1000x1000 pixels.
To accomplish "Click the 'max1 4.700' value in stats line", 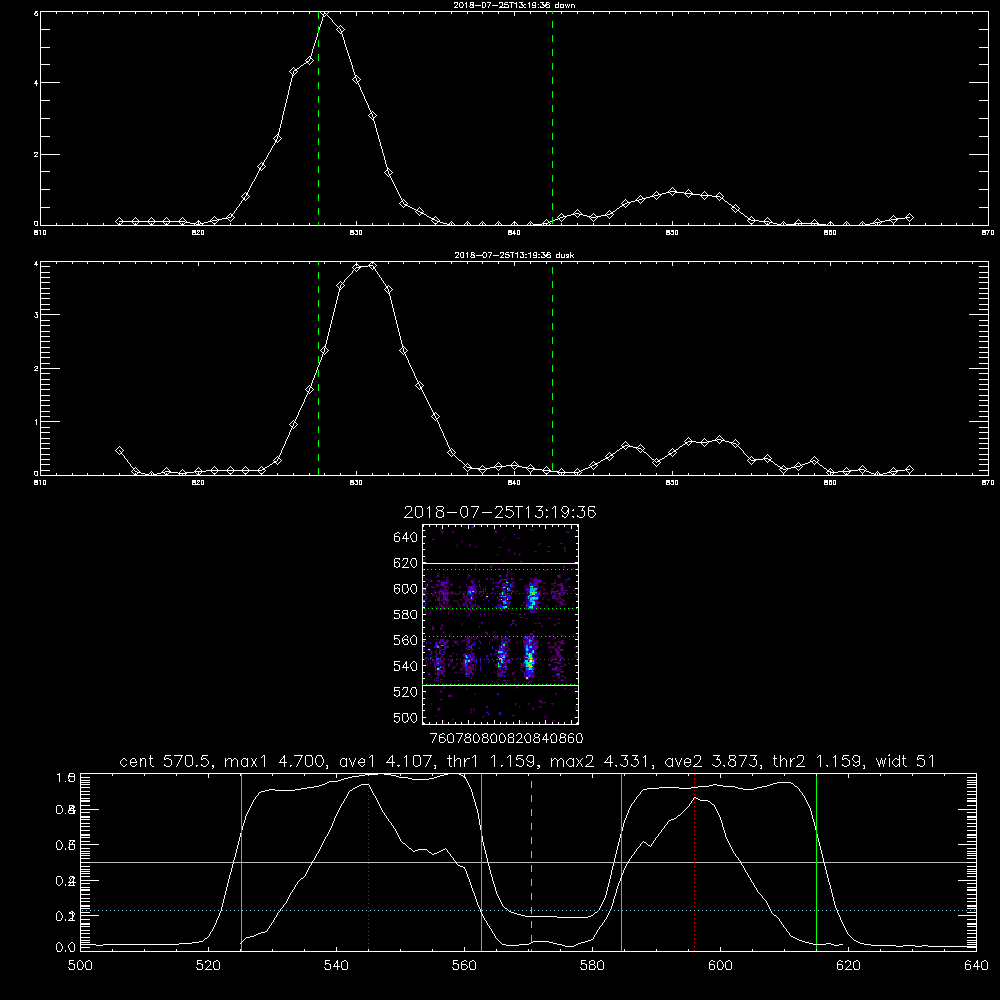I will (274, 761).
